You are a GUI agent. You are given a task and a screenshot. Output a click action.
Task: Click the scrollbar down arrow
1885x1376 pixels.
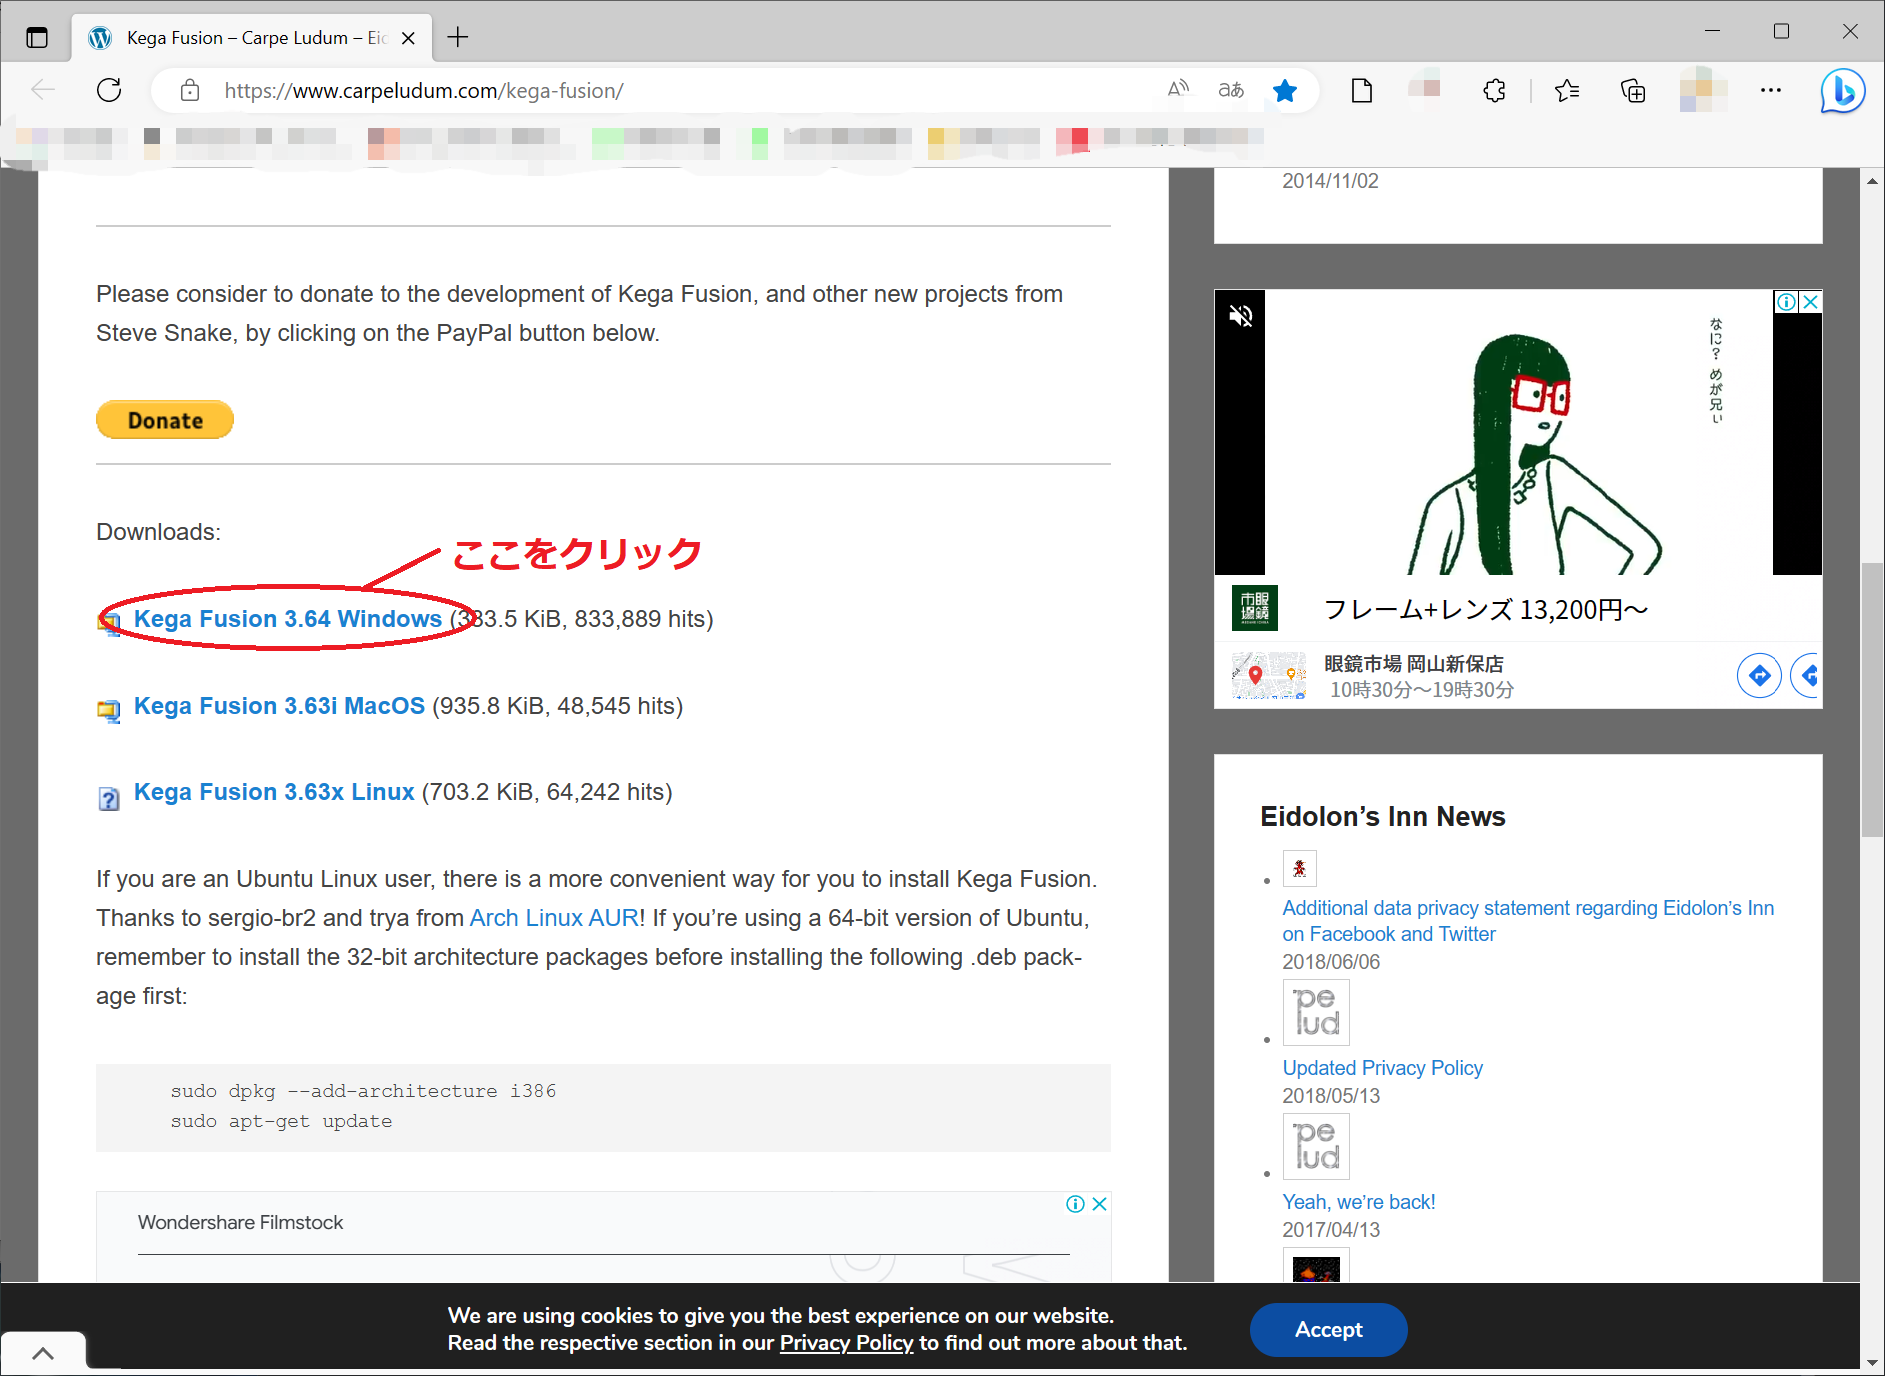coord(1872,1362)
